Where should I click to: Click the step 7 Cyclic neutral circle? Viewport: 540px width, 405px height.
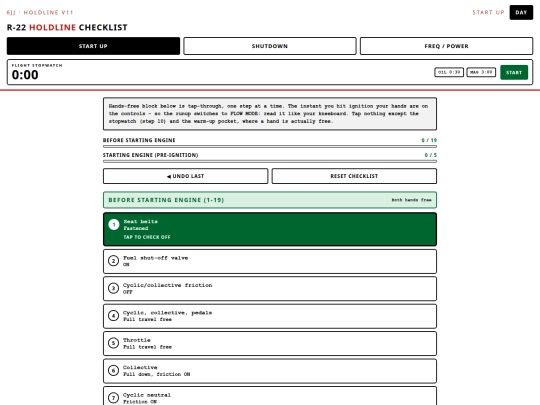click(x=113, y=398)
